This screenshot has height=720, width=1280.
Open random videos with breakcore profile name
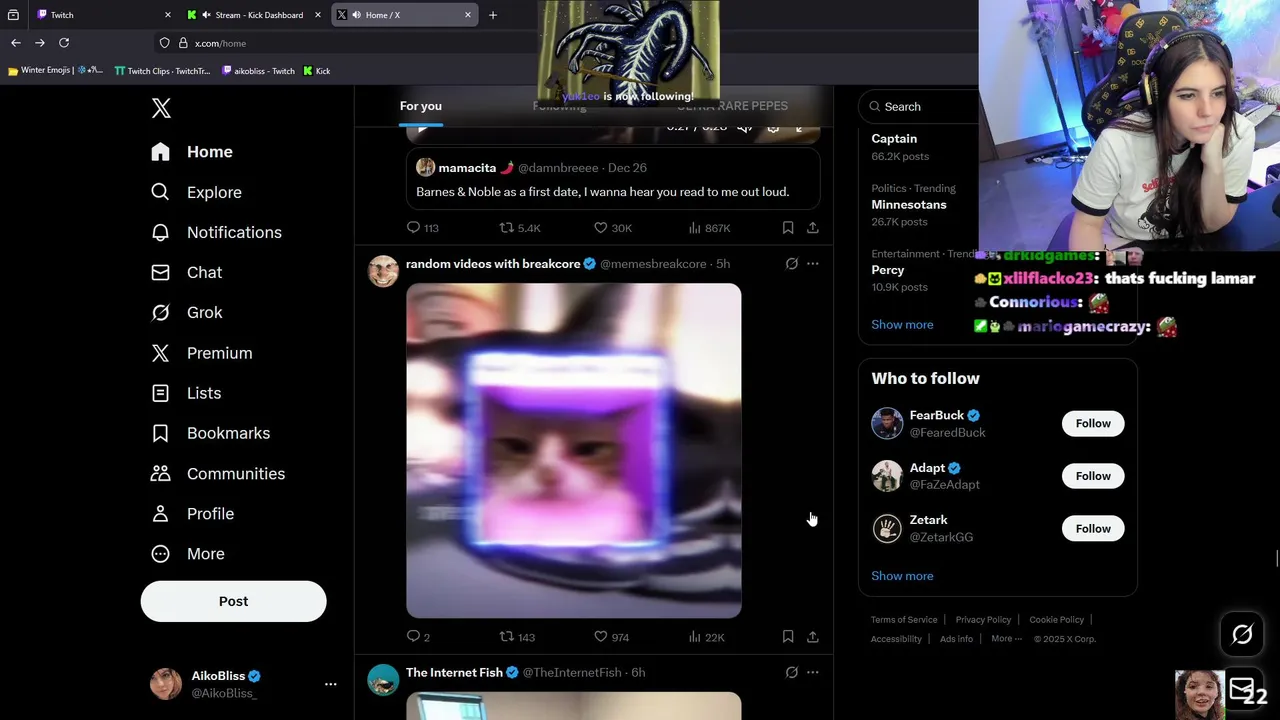[x=493, y=264]
